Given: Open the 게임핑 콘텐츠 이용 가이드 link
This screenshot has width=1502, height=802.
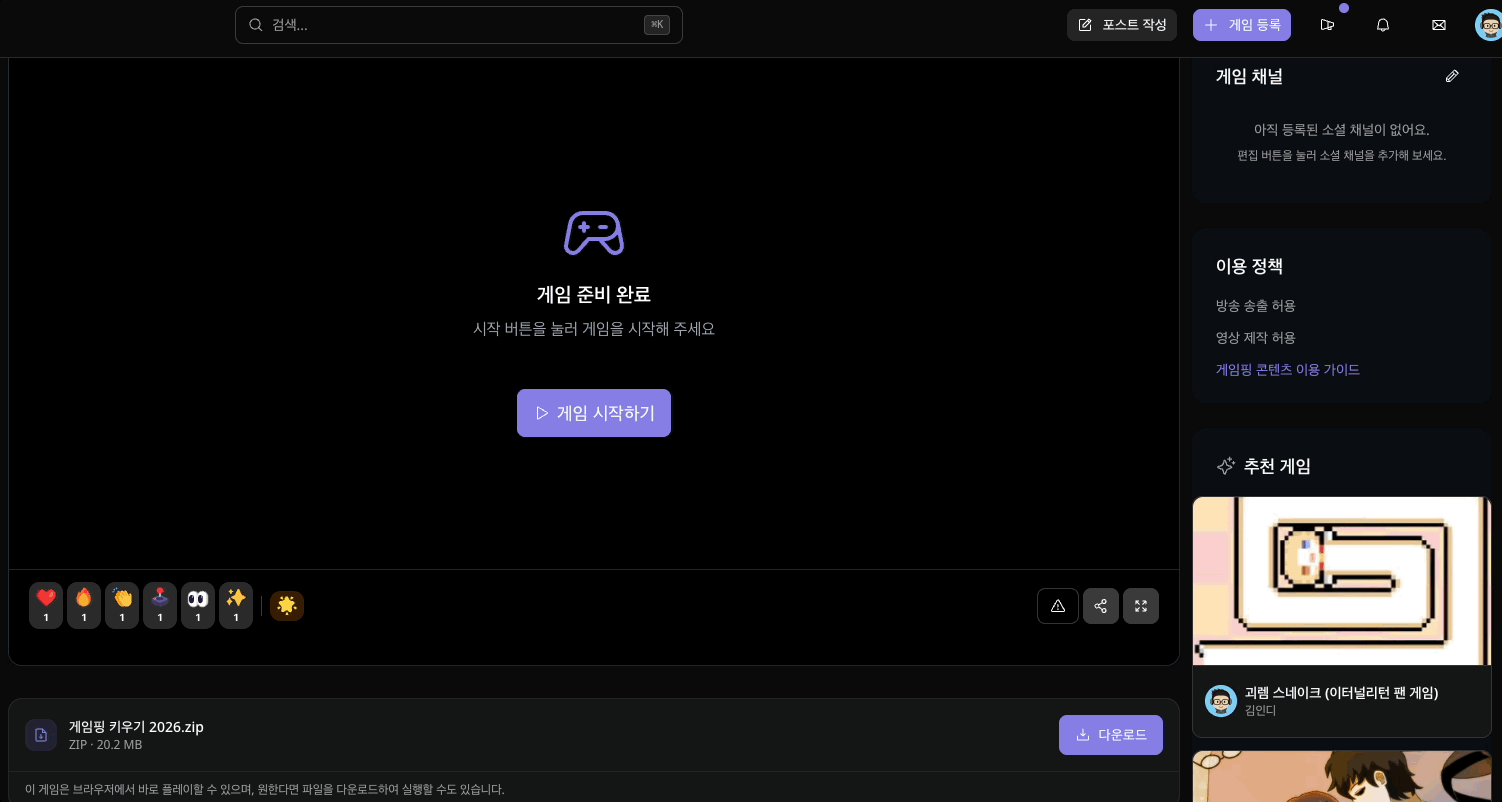Looking at the screenshot, I should pos(1287,369).
